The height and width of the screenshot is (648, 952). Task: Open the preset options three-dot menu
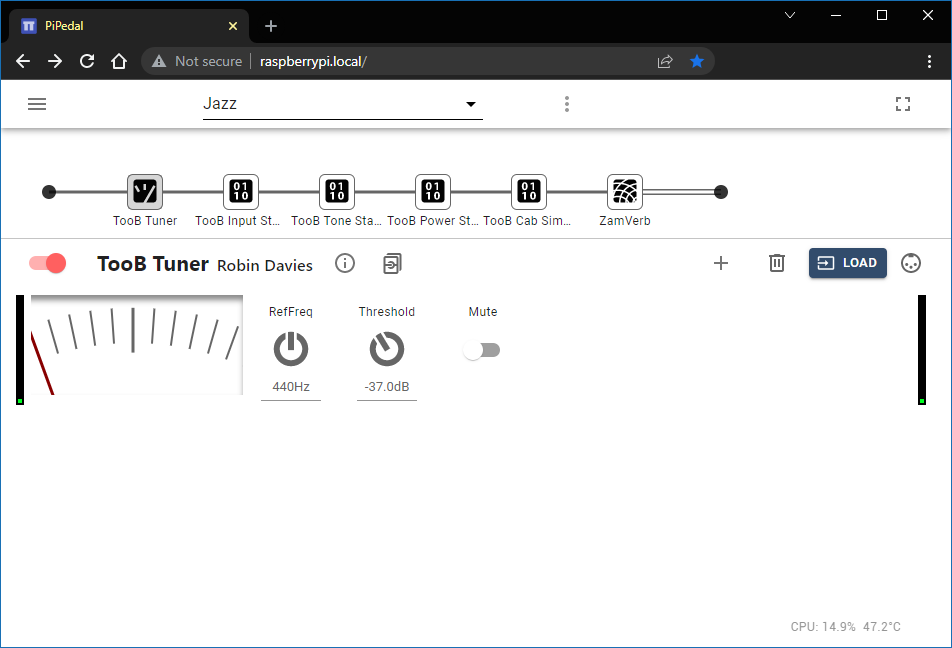click(x=566, y=104)
